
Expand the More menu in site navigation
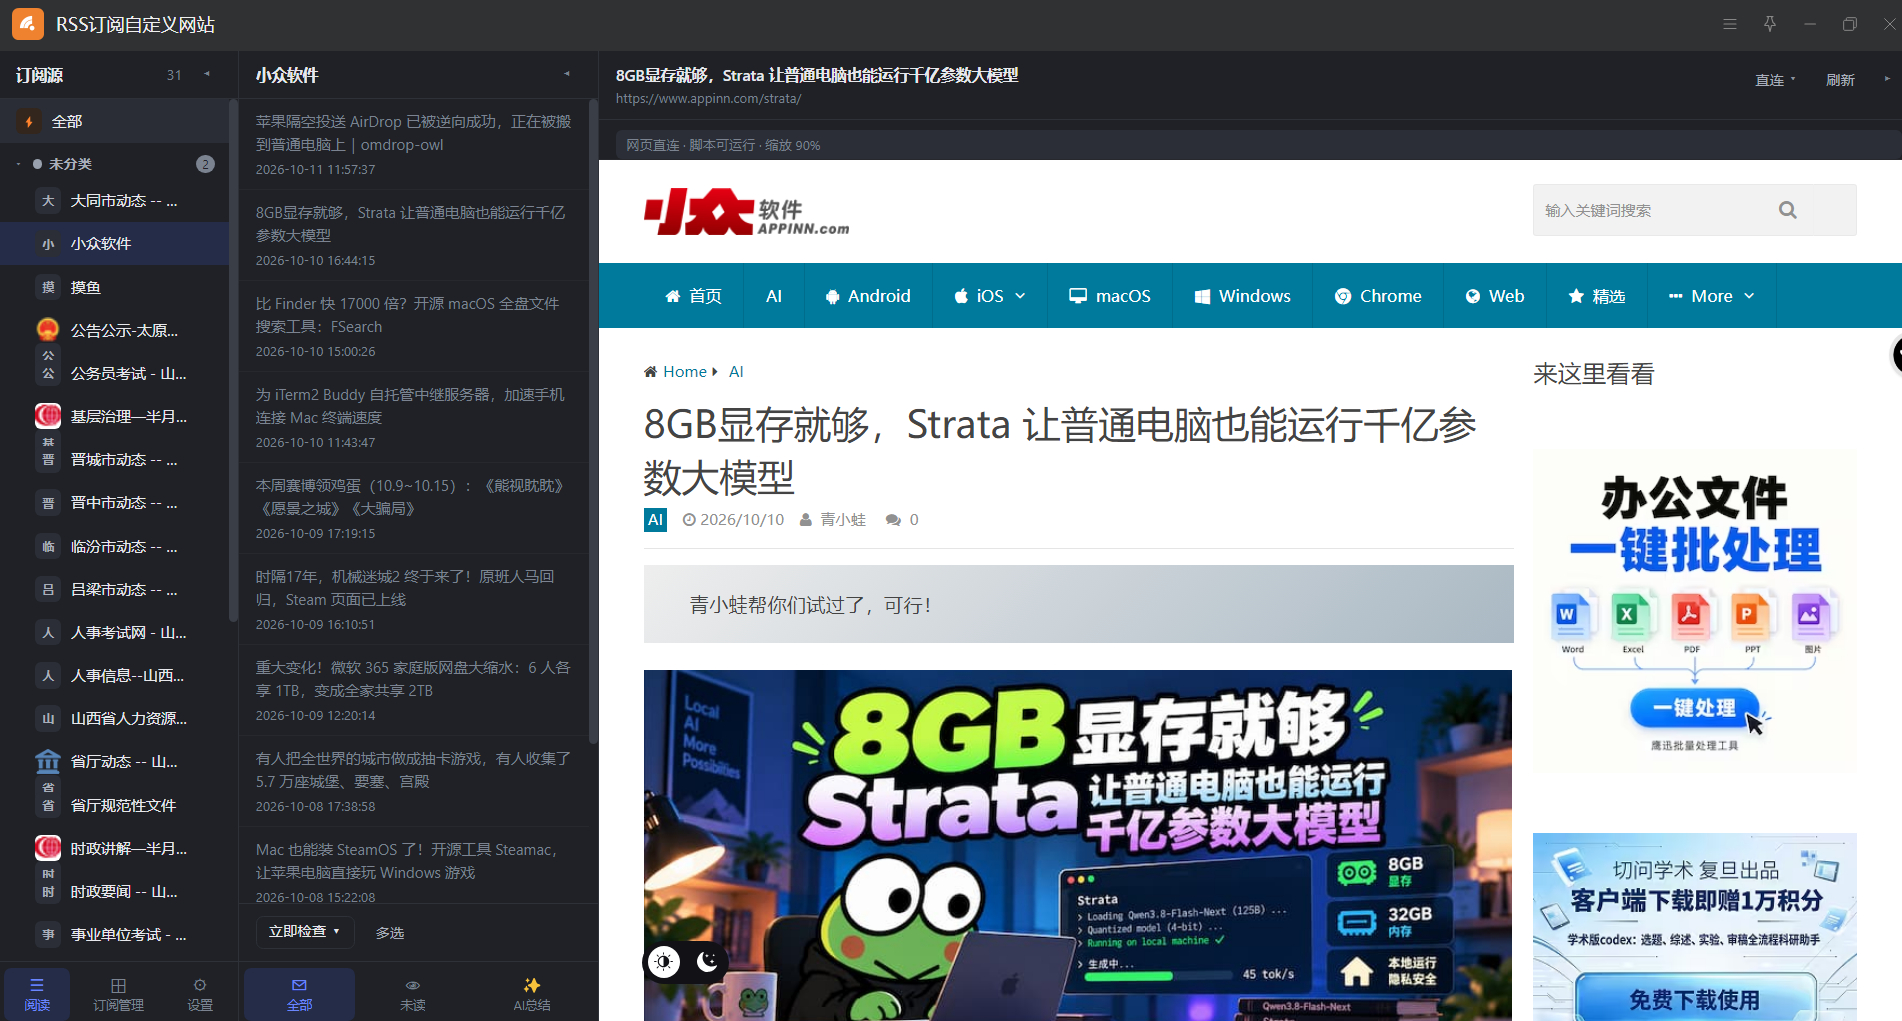click(x=1711, y=296)
